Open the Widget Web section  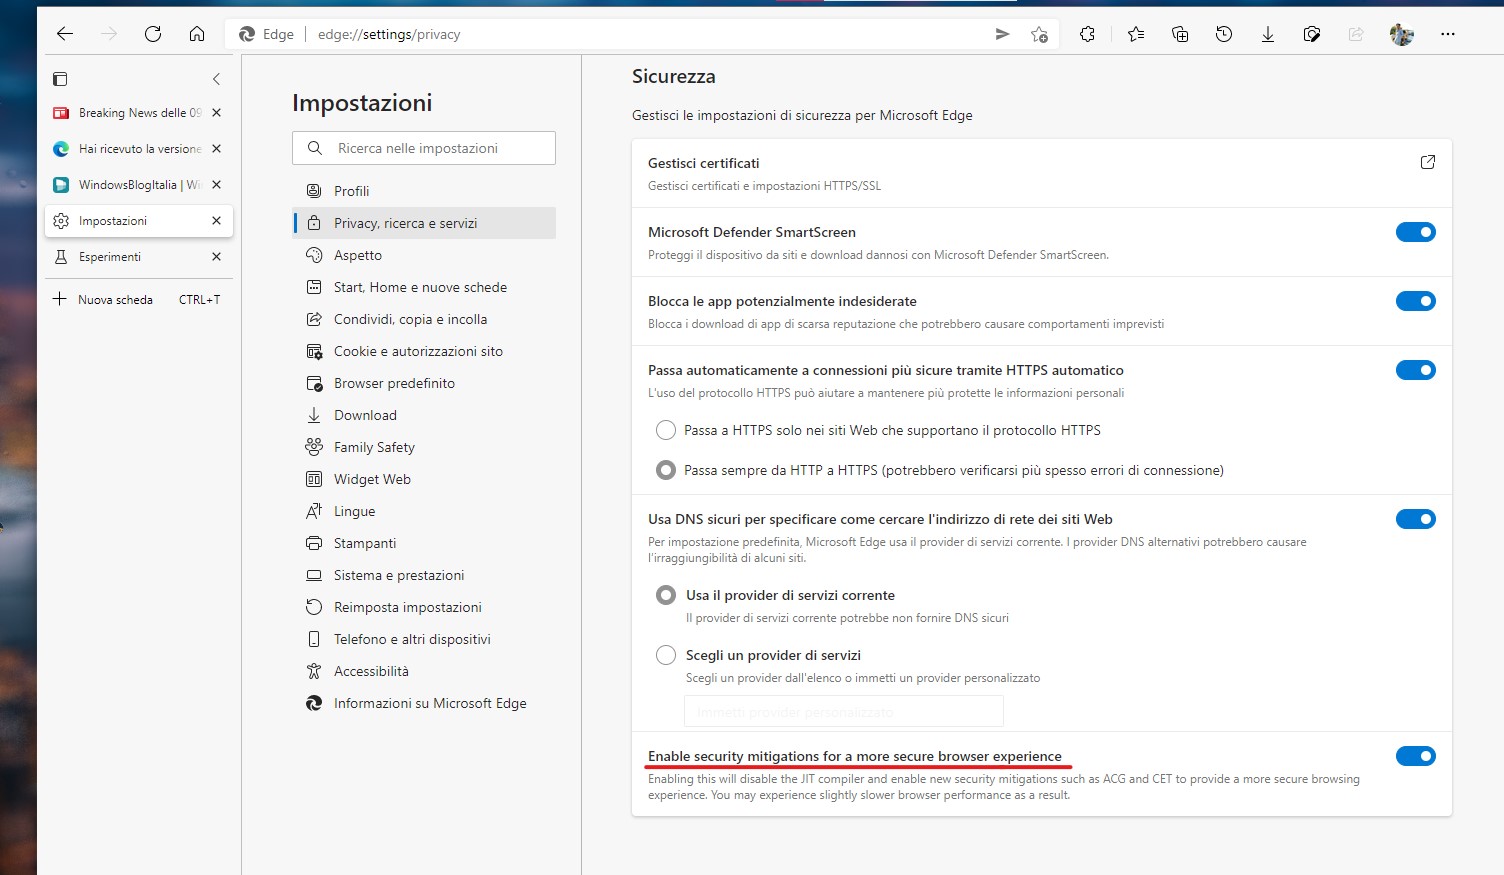point(424,479)
